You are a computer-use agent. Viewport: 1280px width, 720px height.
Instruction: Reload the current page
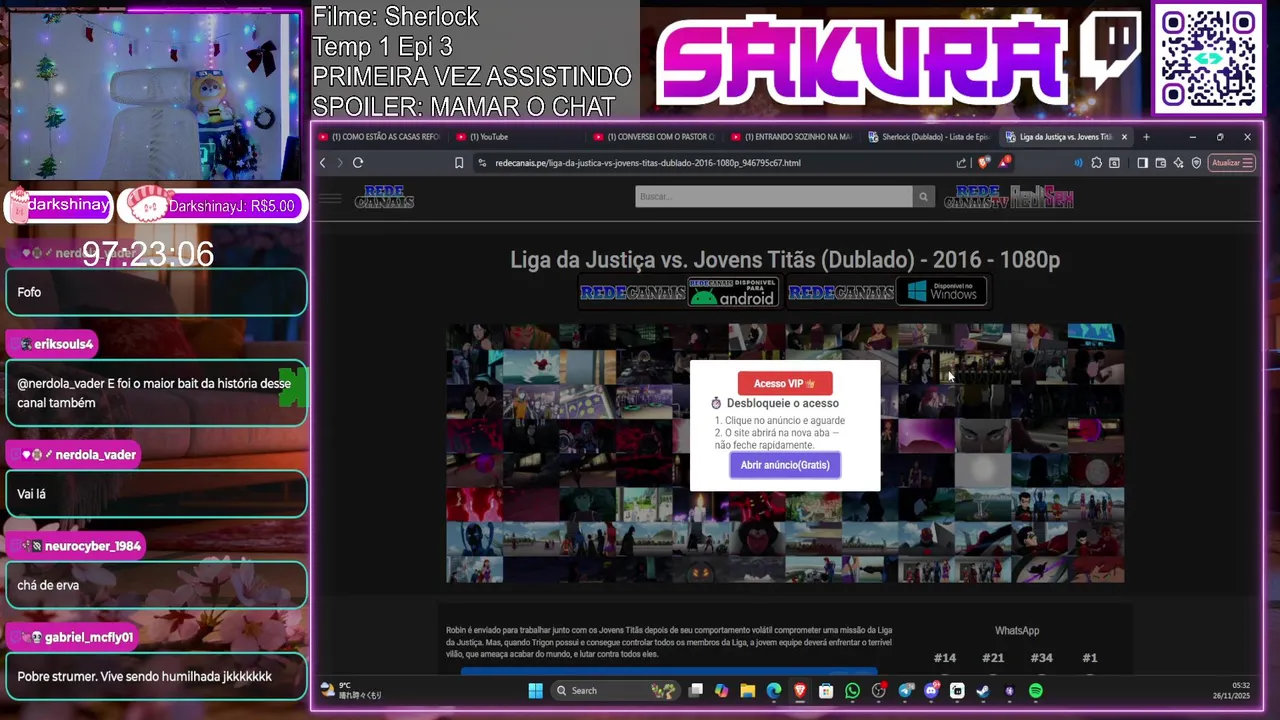click(x=358, y=163)
